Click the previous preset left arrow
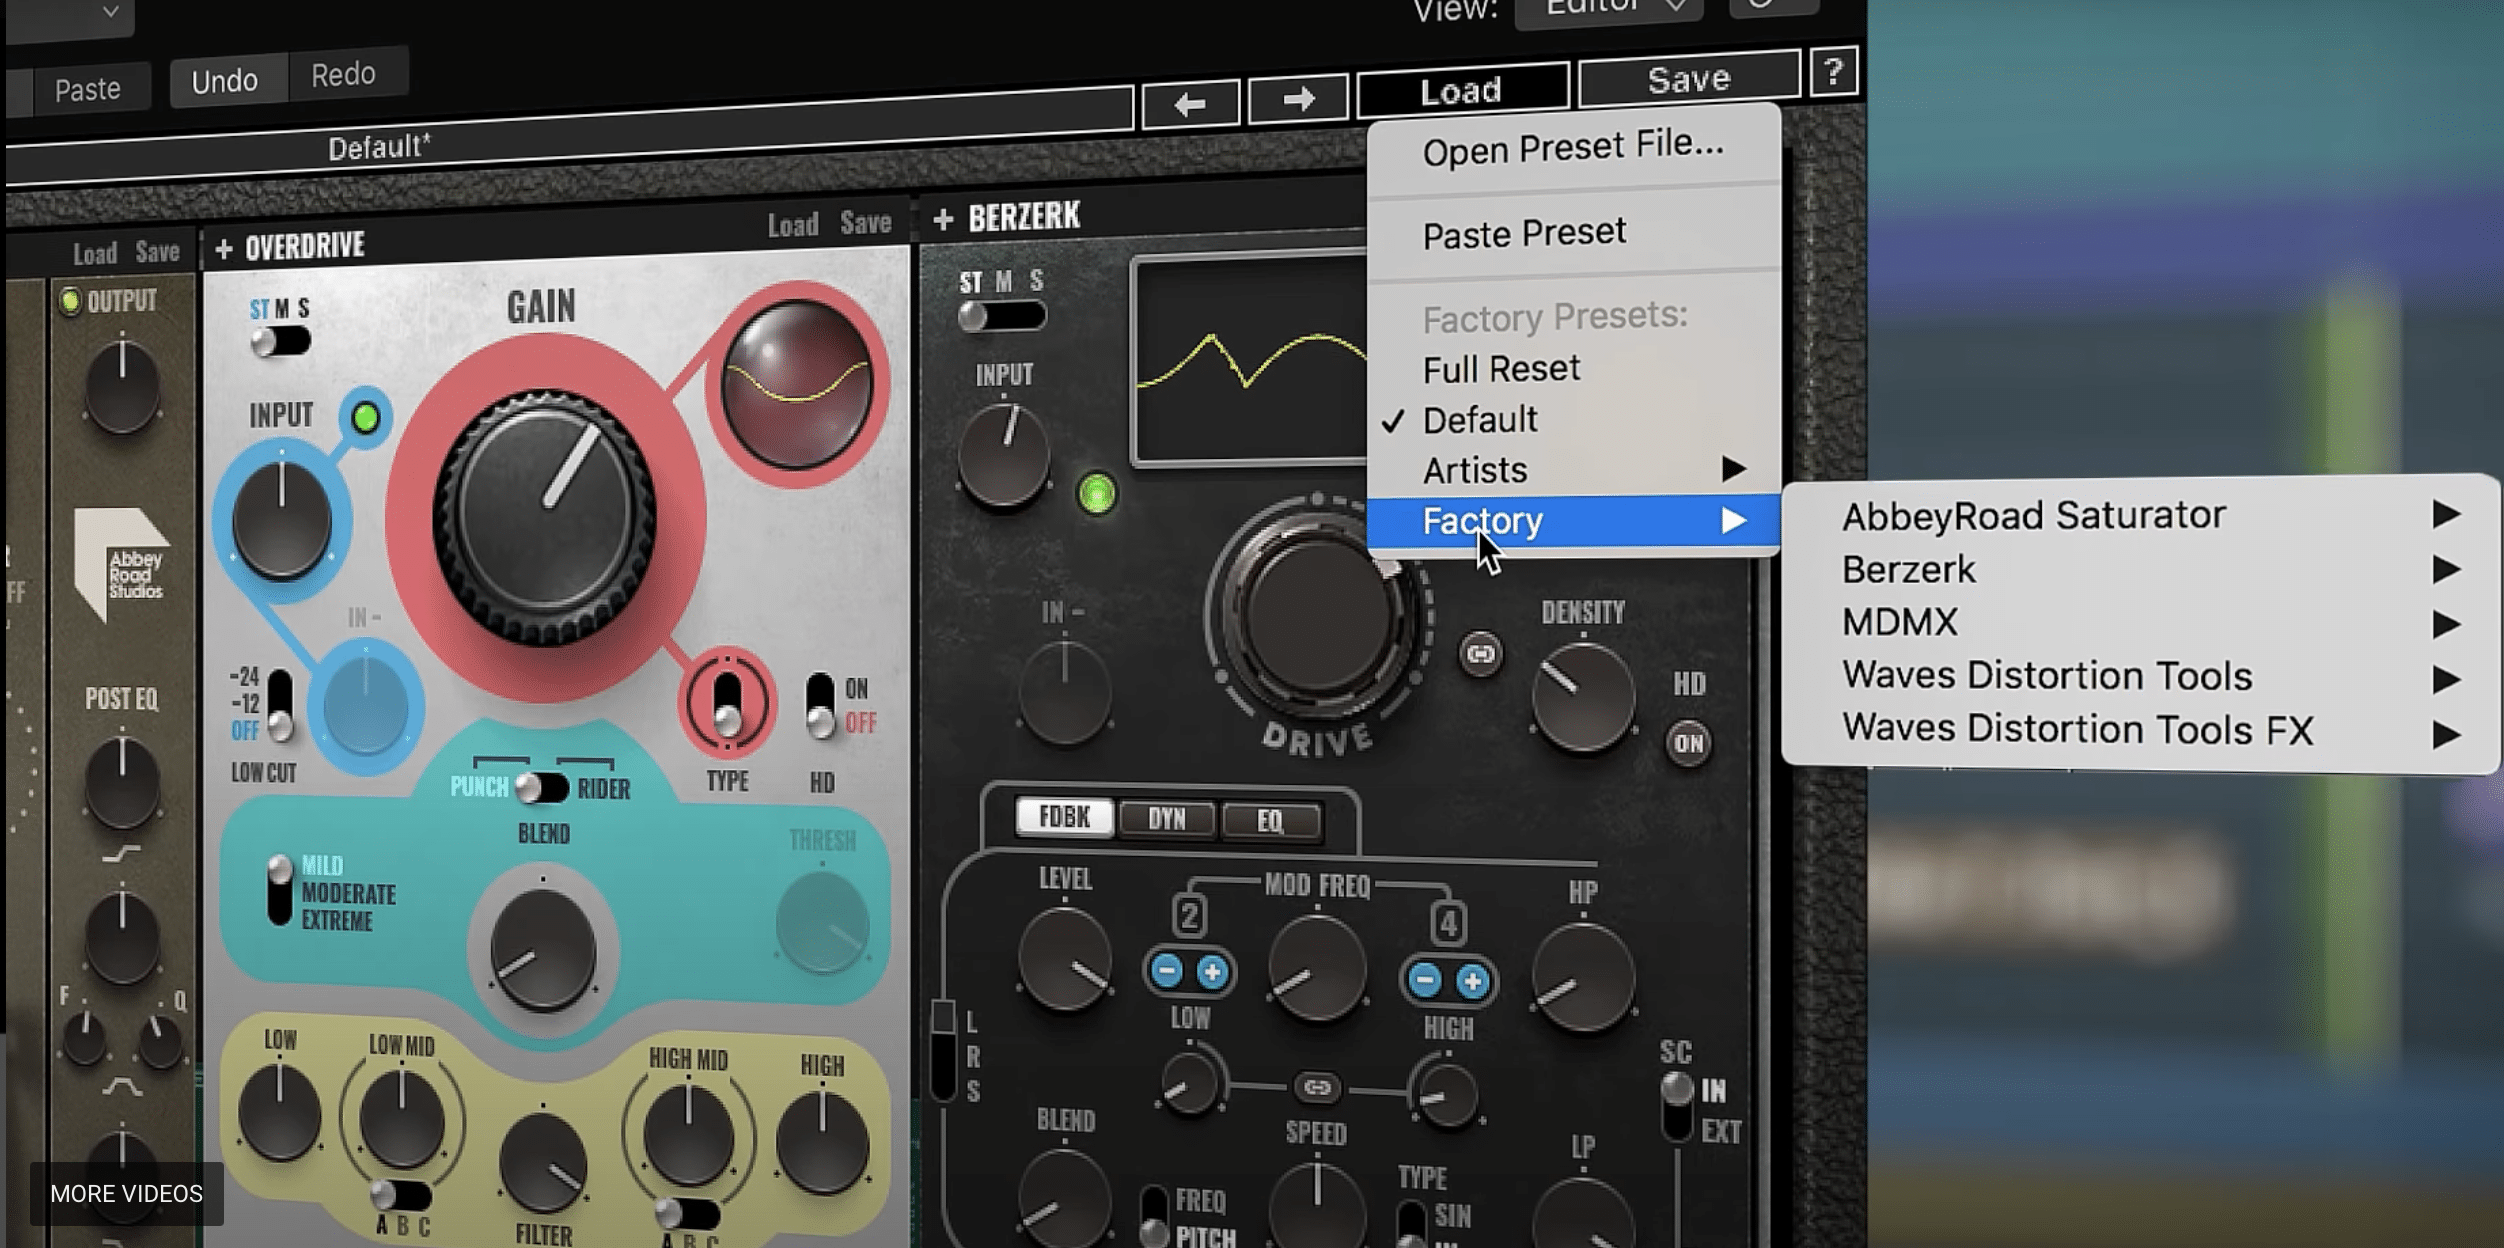Viewport: 2504px width, 1248px height. (x=1190, y=103)
